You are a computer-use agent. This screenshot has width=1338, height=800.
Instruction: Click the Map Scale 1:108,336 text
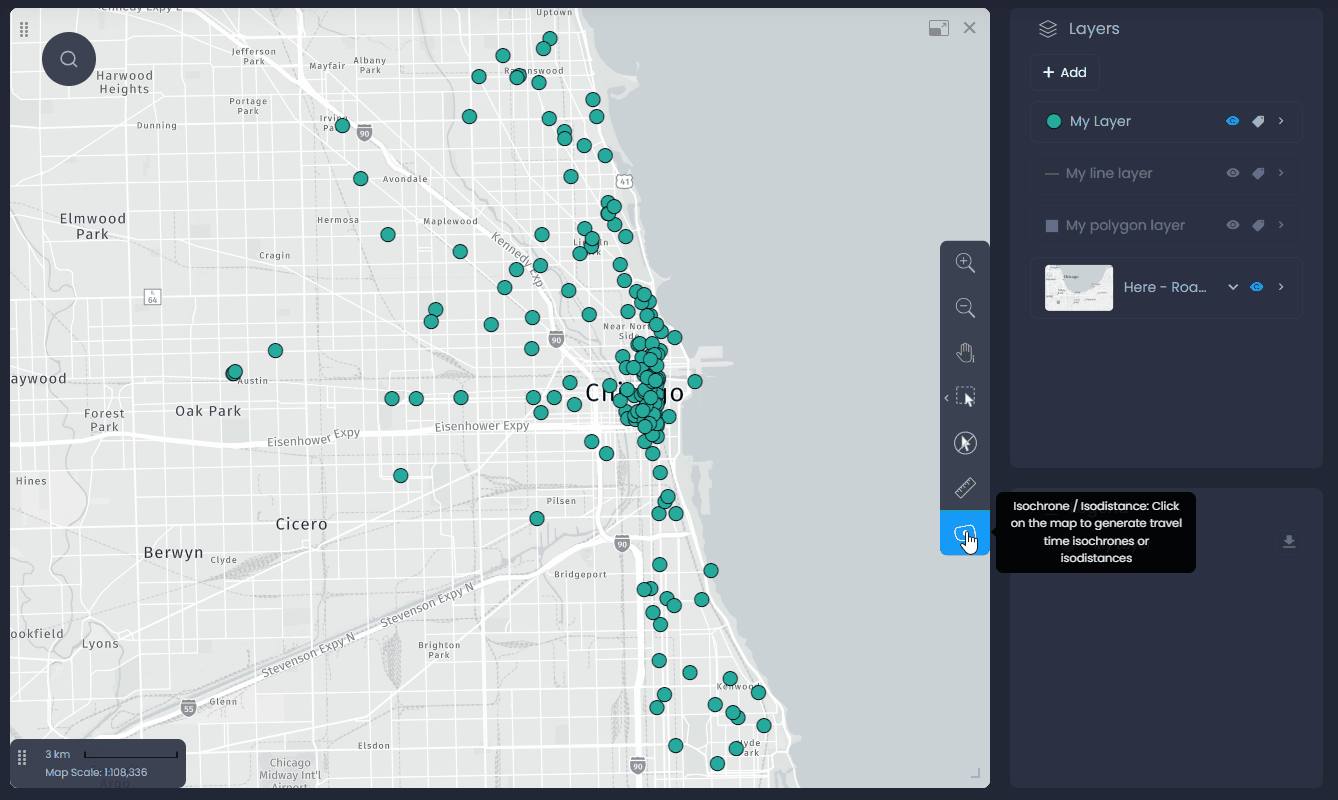(x=96, y=772)
